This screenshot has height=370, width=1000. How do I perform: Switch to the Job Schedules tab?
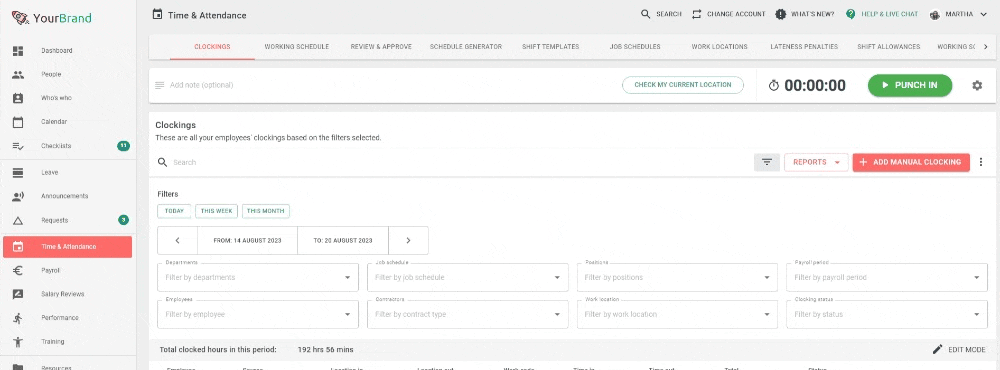[x=635, y=47]
